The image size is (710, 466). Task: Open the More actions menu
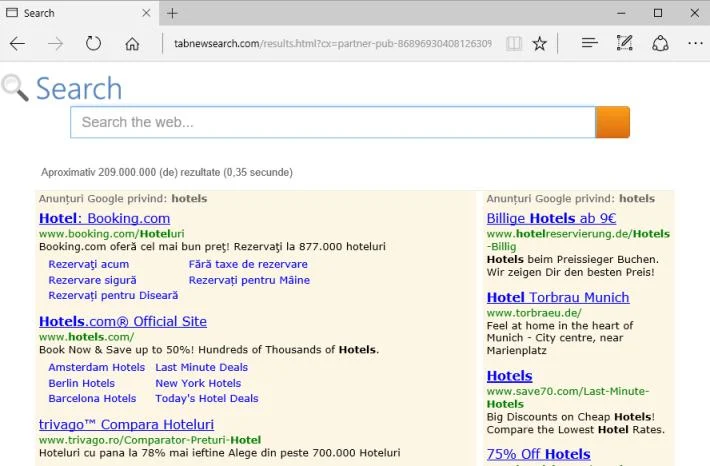pyautogui.click(x=695, y=43)
